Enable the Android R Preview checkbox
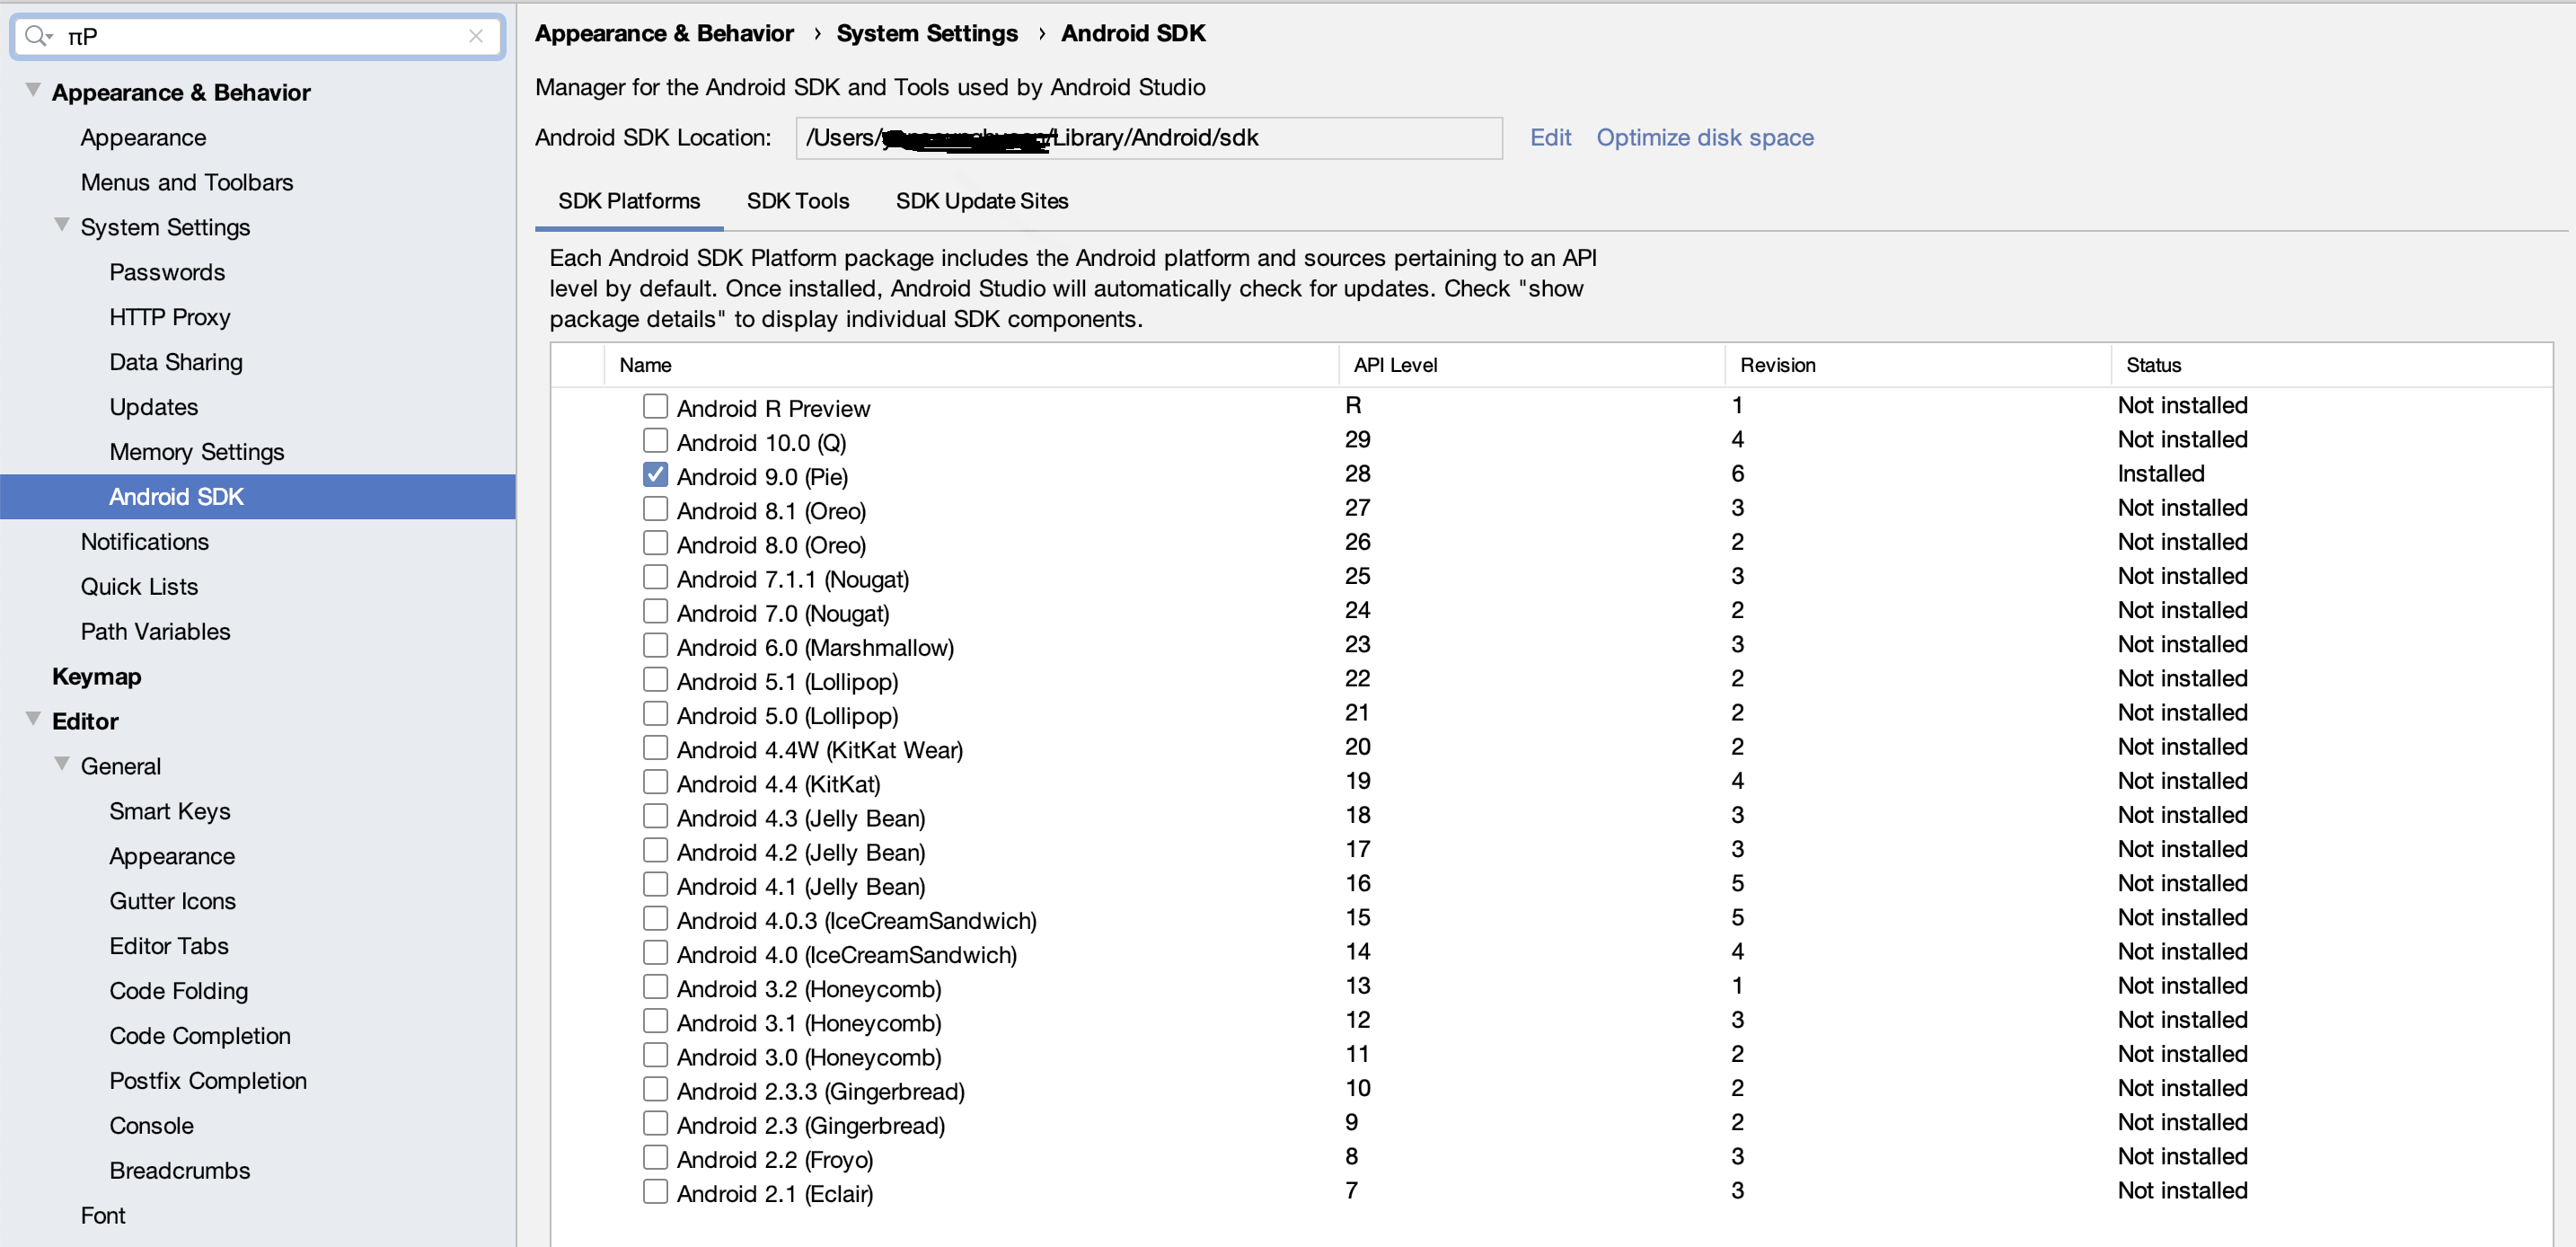 pos(655,407)
